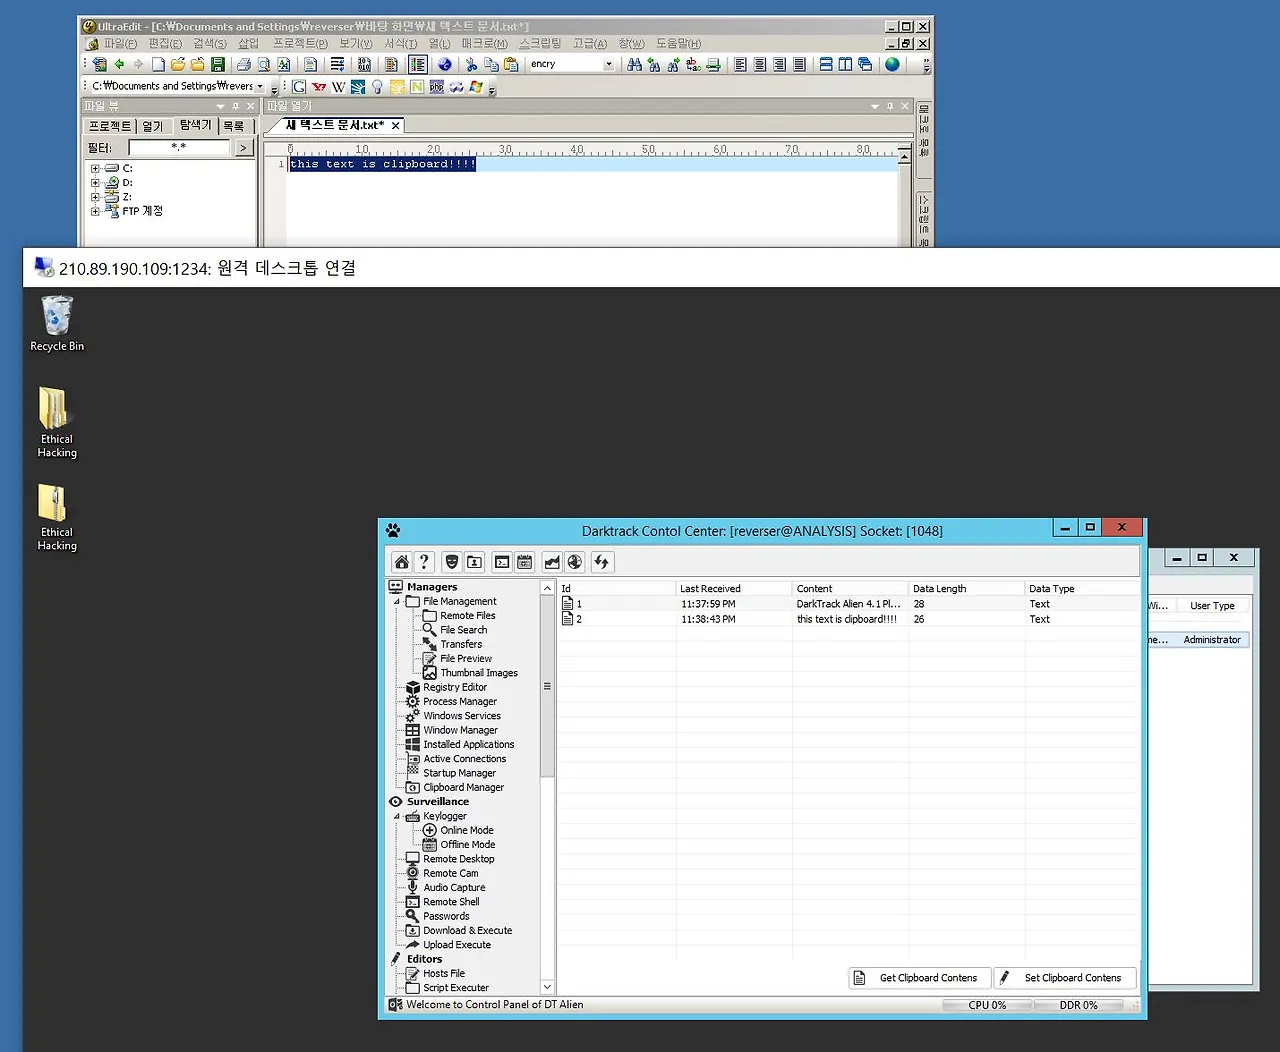Switch to the 프로젝트 tab in file view
This screenshot has height=1052, width=1280.
tap(110, 126)
